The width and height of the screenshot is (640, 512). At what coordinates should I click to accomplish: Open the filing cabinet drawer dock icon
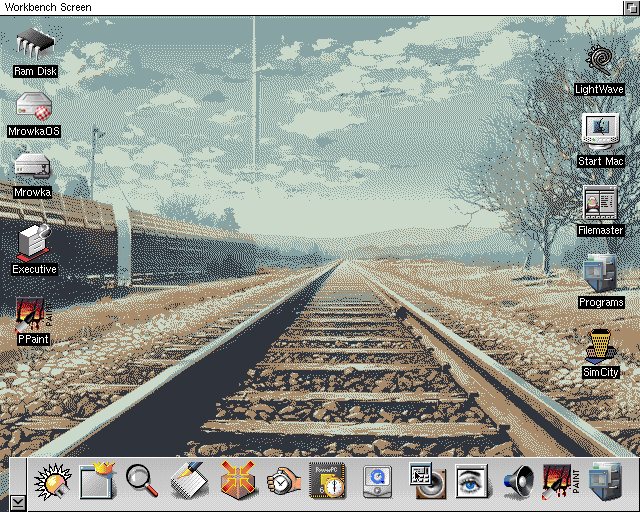[606, 481]
